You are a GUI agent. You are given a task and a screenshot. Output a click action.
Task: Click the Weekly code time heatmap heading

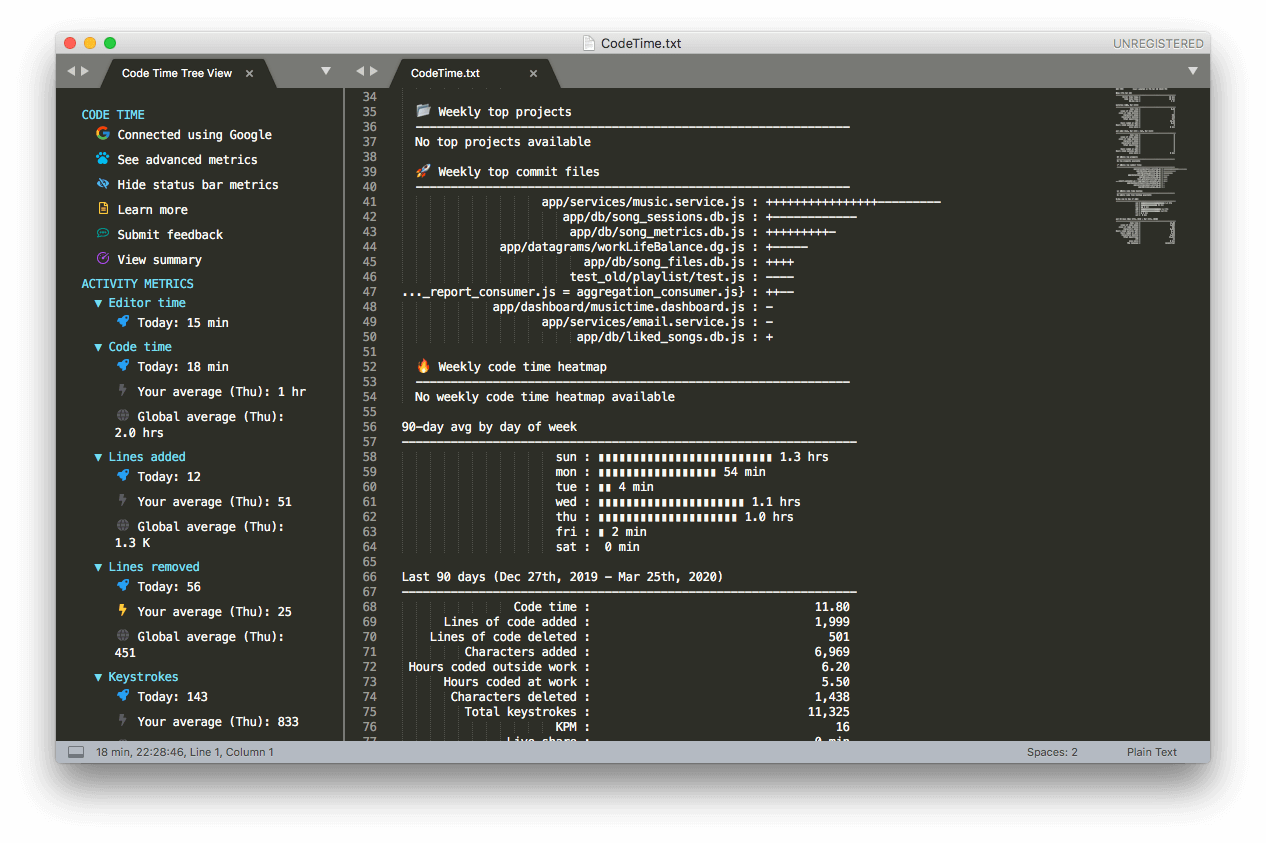click(522, 367)
